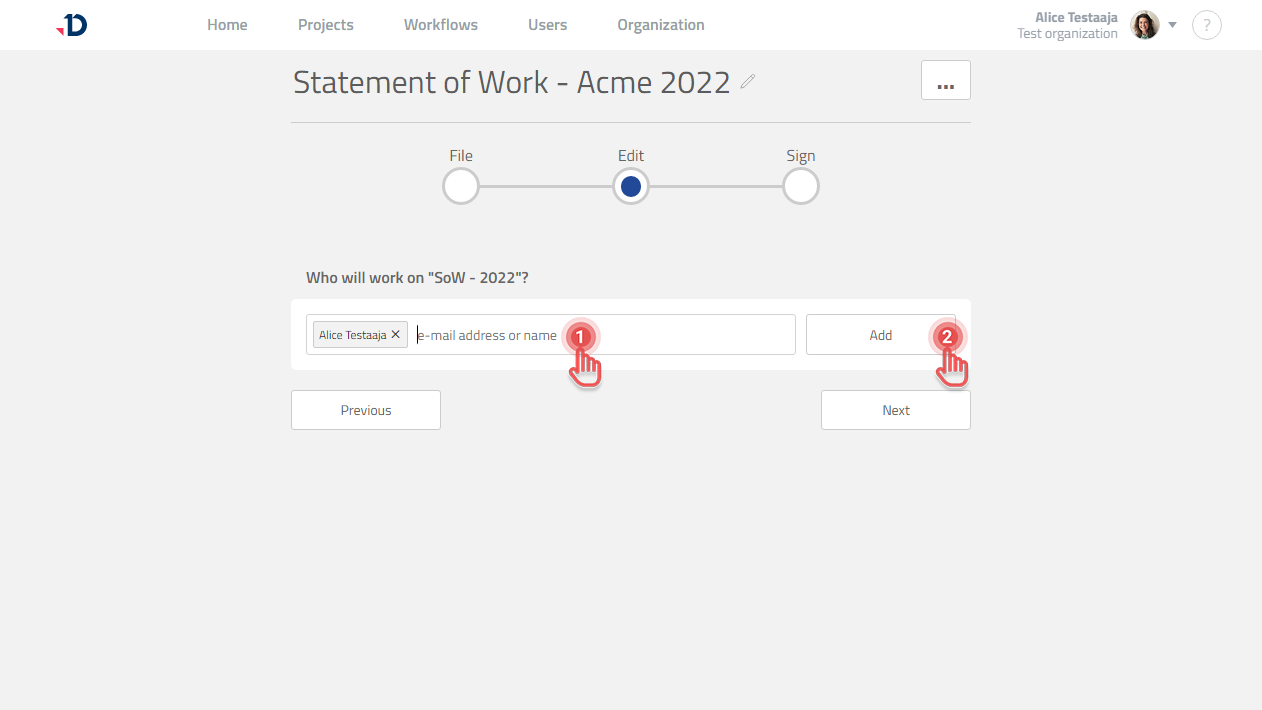Open account options under Alice Testaaja name
Image resolution: width=1262 pixels, height=710 pixels.
(1076, 16)
